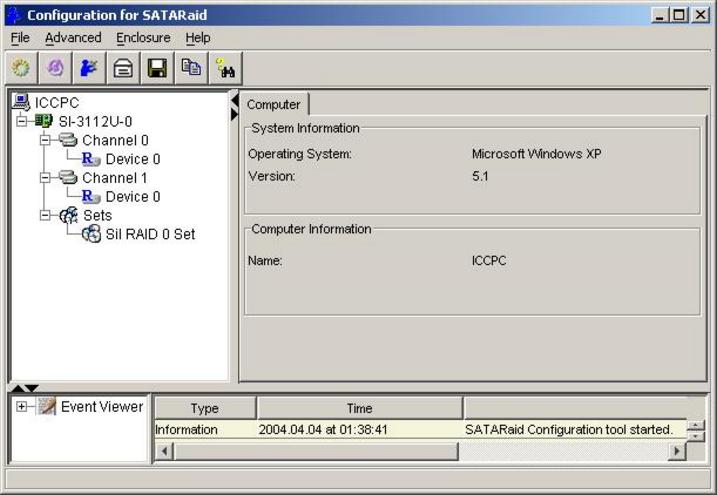Screen dimensions: 717x495
Task: Select the ICCPC root tree label
Action: [x=57, y=102]
